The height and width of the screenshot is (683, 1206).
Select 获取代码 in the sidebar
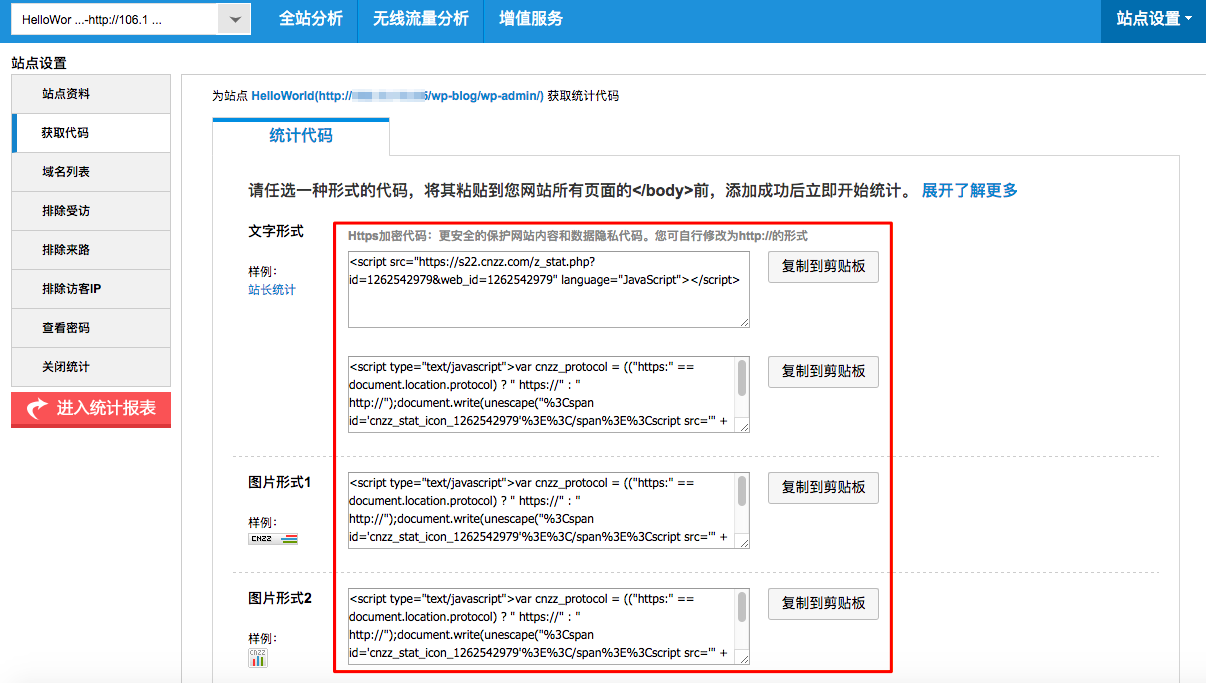point(91,133)
